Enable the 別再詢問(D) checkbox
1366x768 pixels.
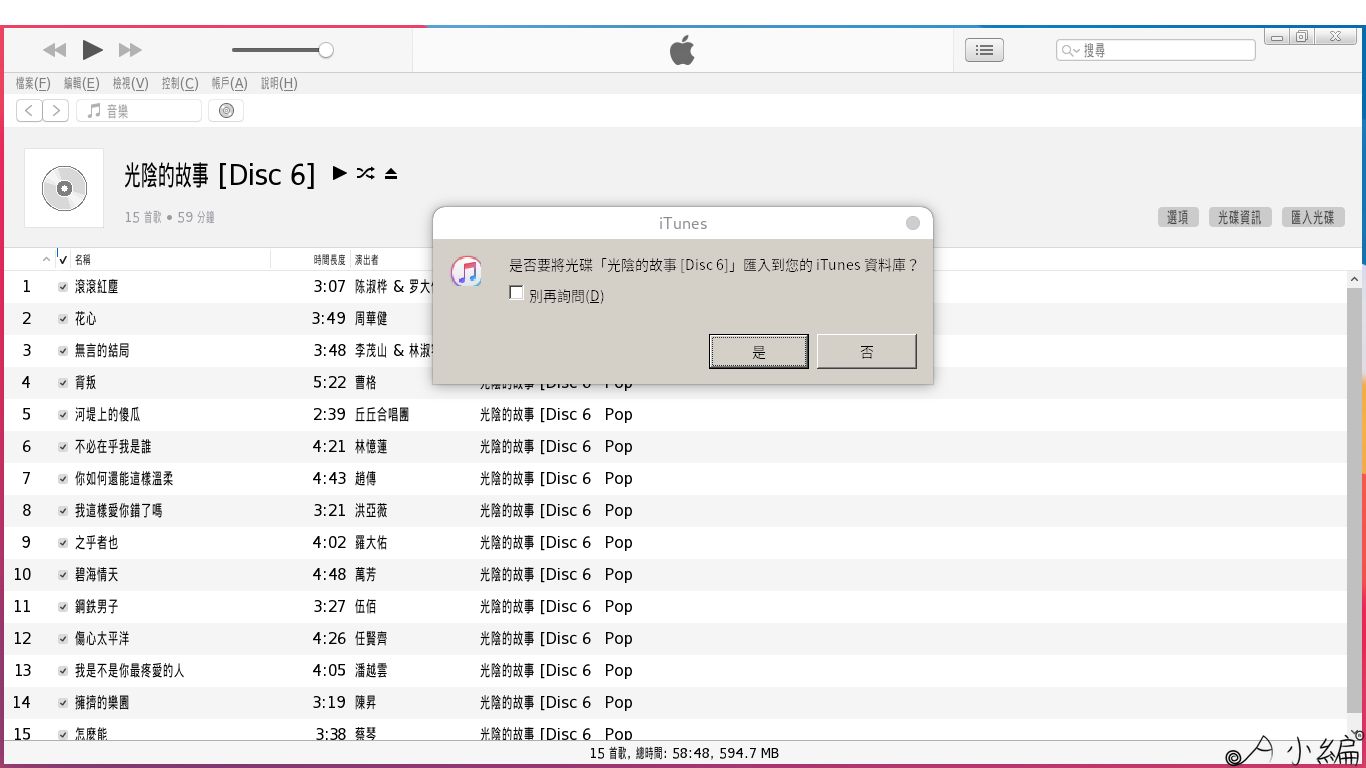(516, 293)
